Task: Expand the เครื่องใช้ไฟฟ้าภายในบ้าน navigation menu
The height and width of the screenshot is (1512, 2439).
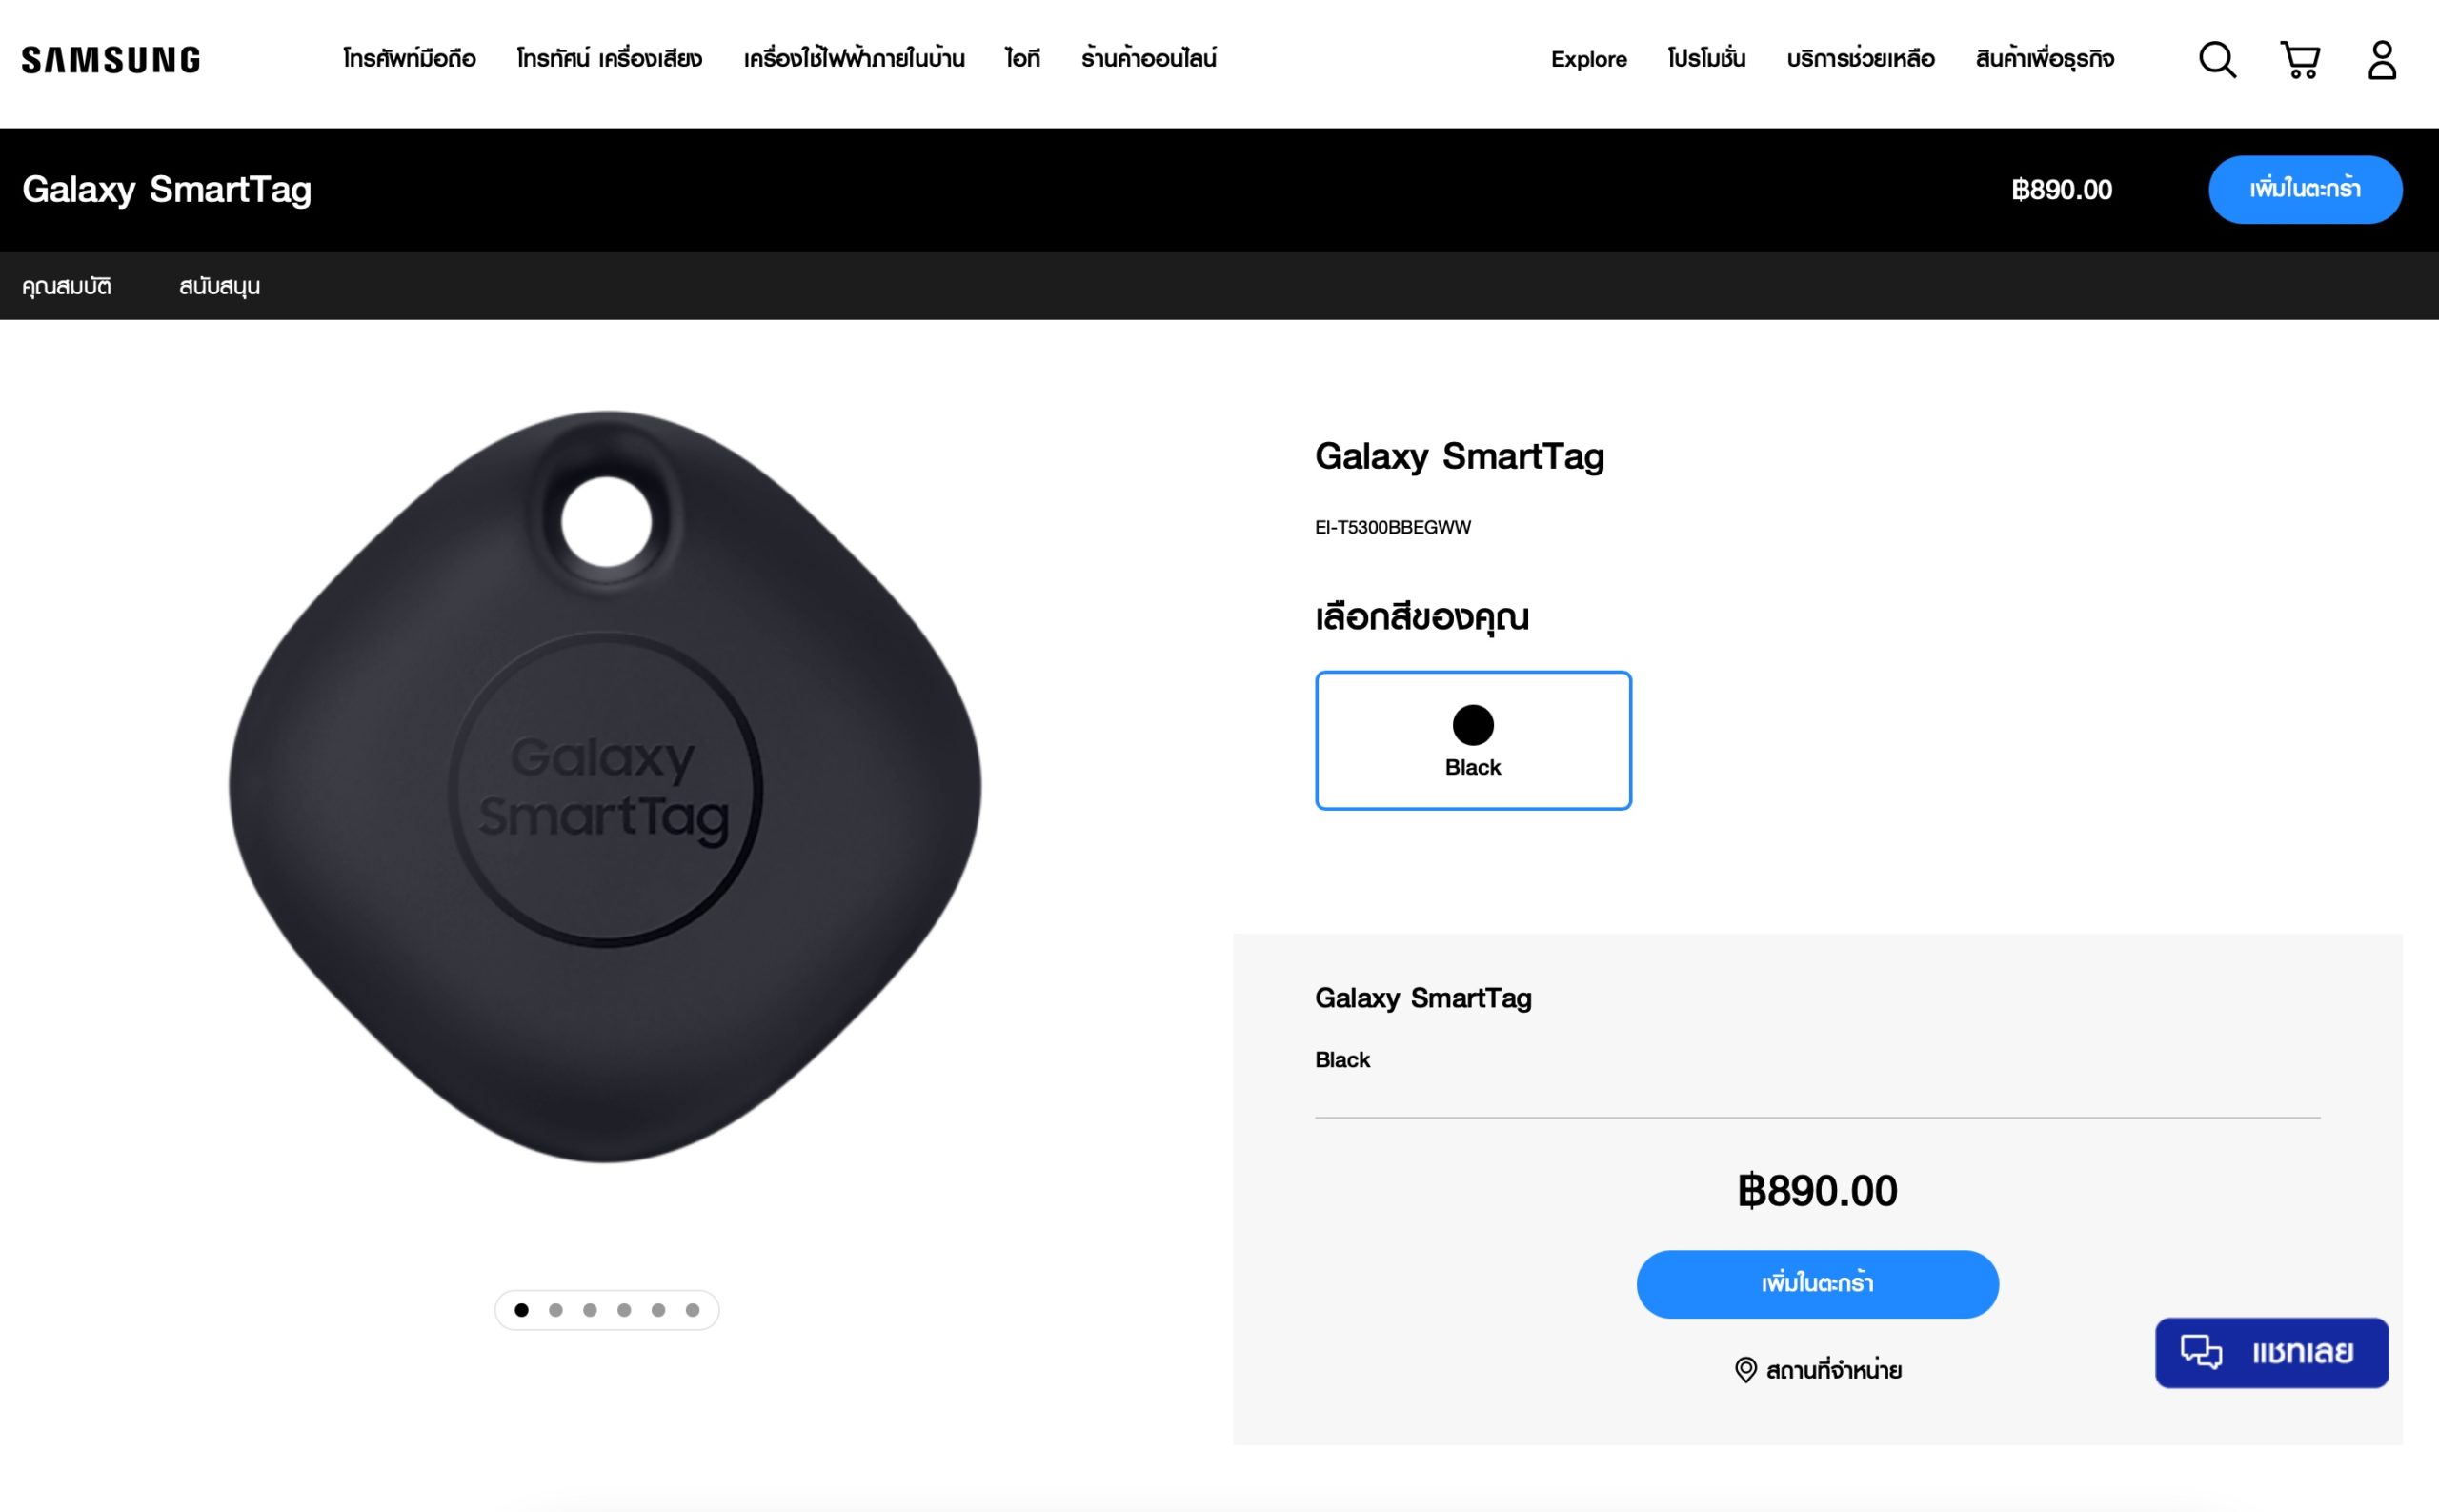Action: (854, 59)
